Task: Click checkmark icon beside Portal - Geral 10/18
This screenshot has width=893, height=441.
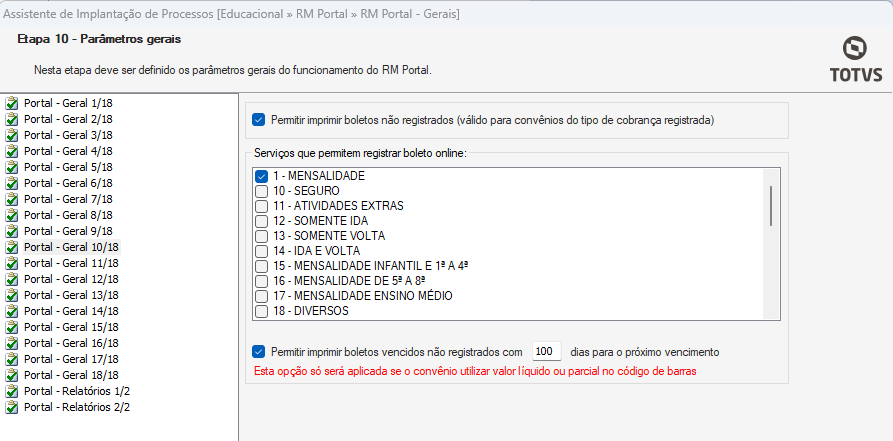Action: [x=12, y=247]
